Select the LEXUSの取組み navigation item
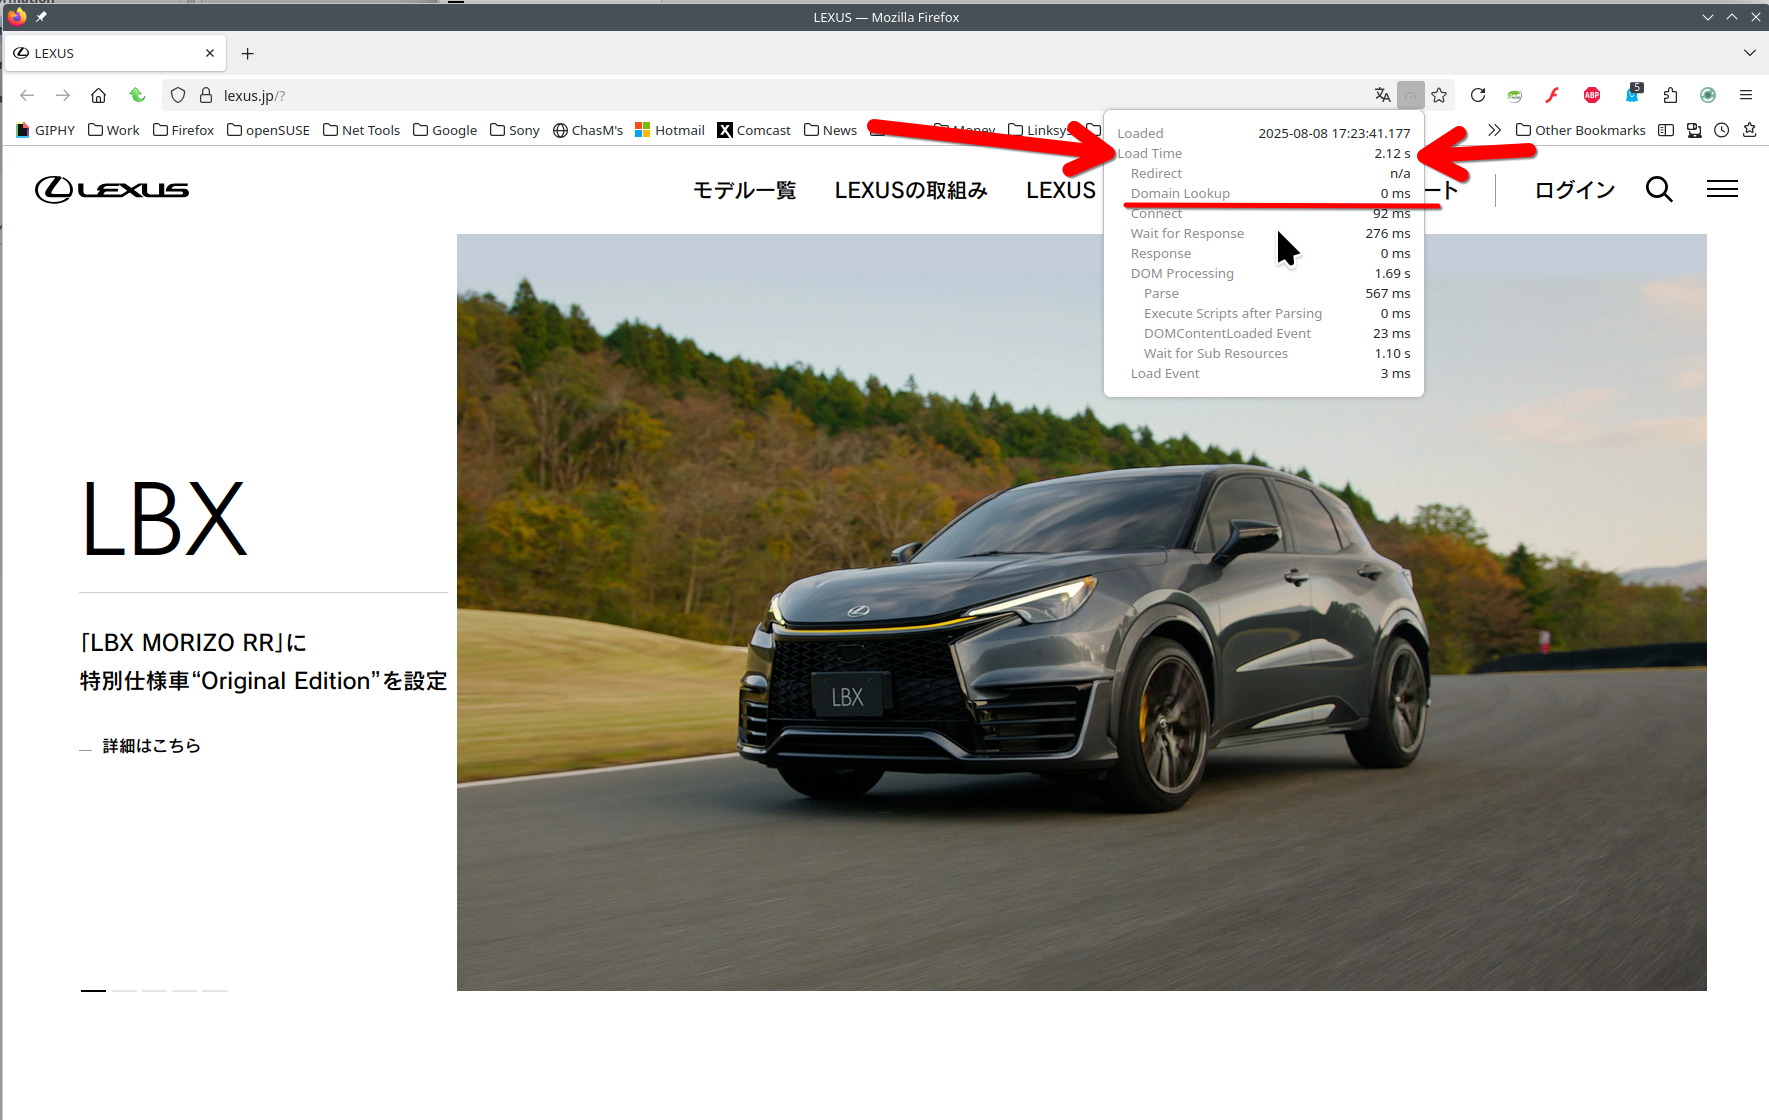1769x1120 pixels. tap(911, 190)
